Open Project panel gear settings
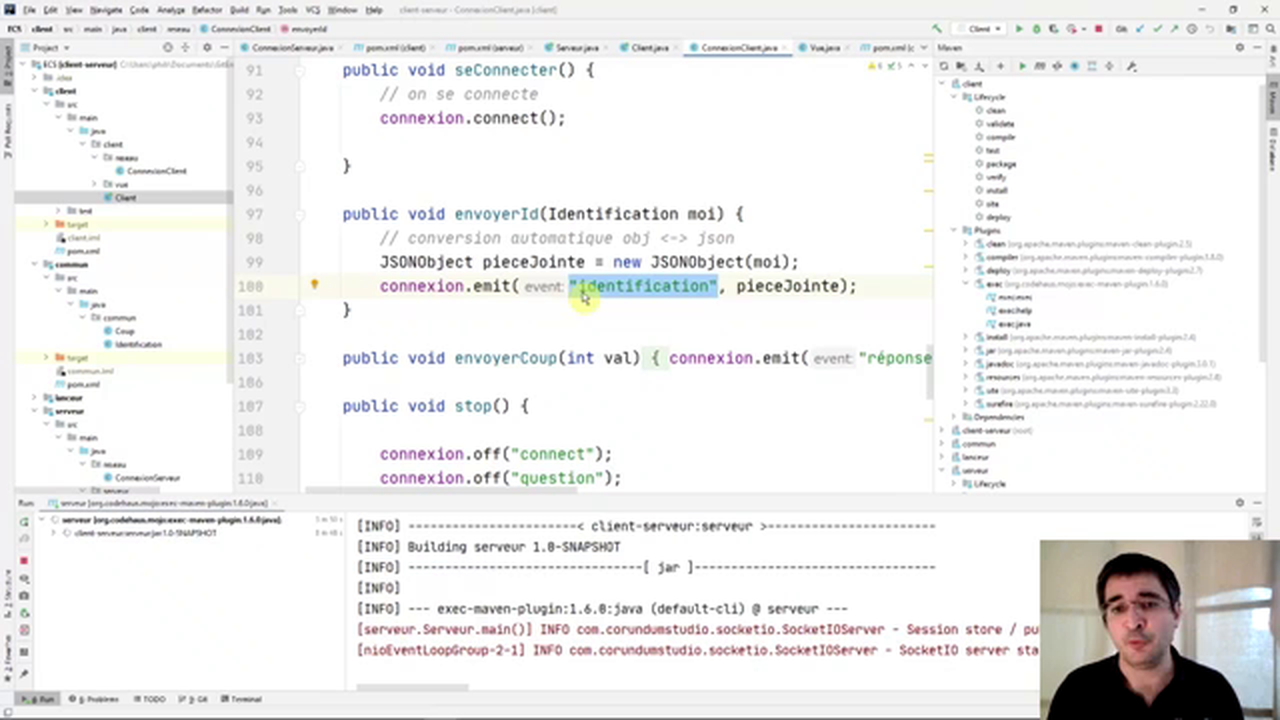This screenshot has height=720, width=1280. [207, 47]
